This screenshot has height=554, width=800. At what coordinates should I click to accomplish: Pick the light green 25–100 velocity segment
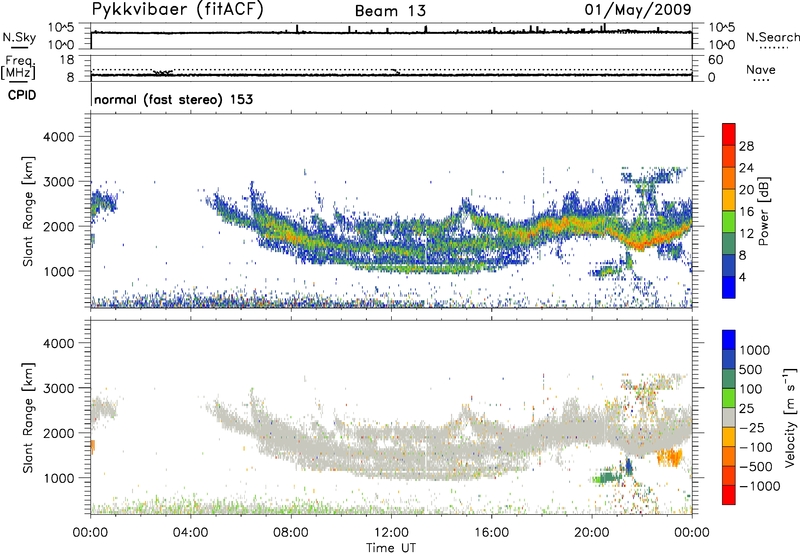[729, 398]
